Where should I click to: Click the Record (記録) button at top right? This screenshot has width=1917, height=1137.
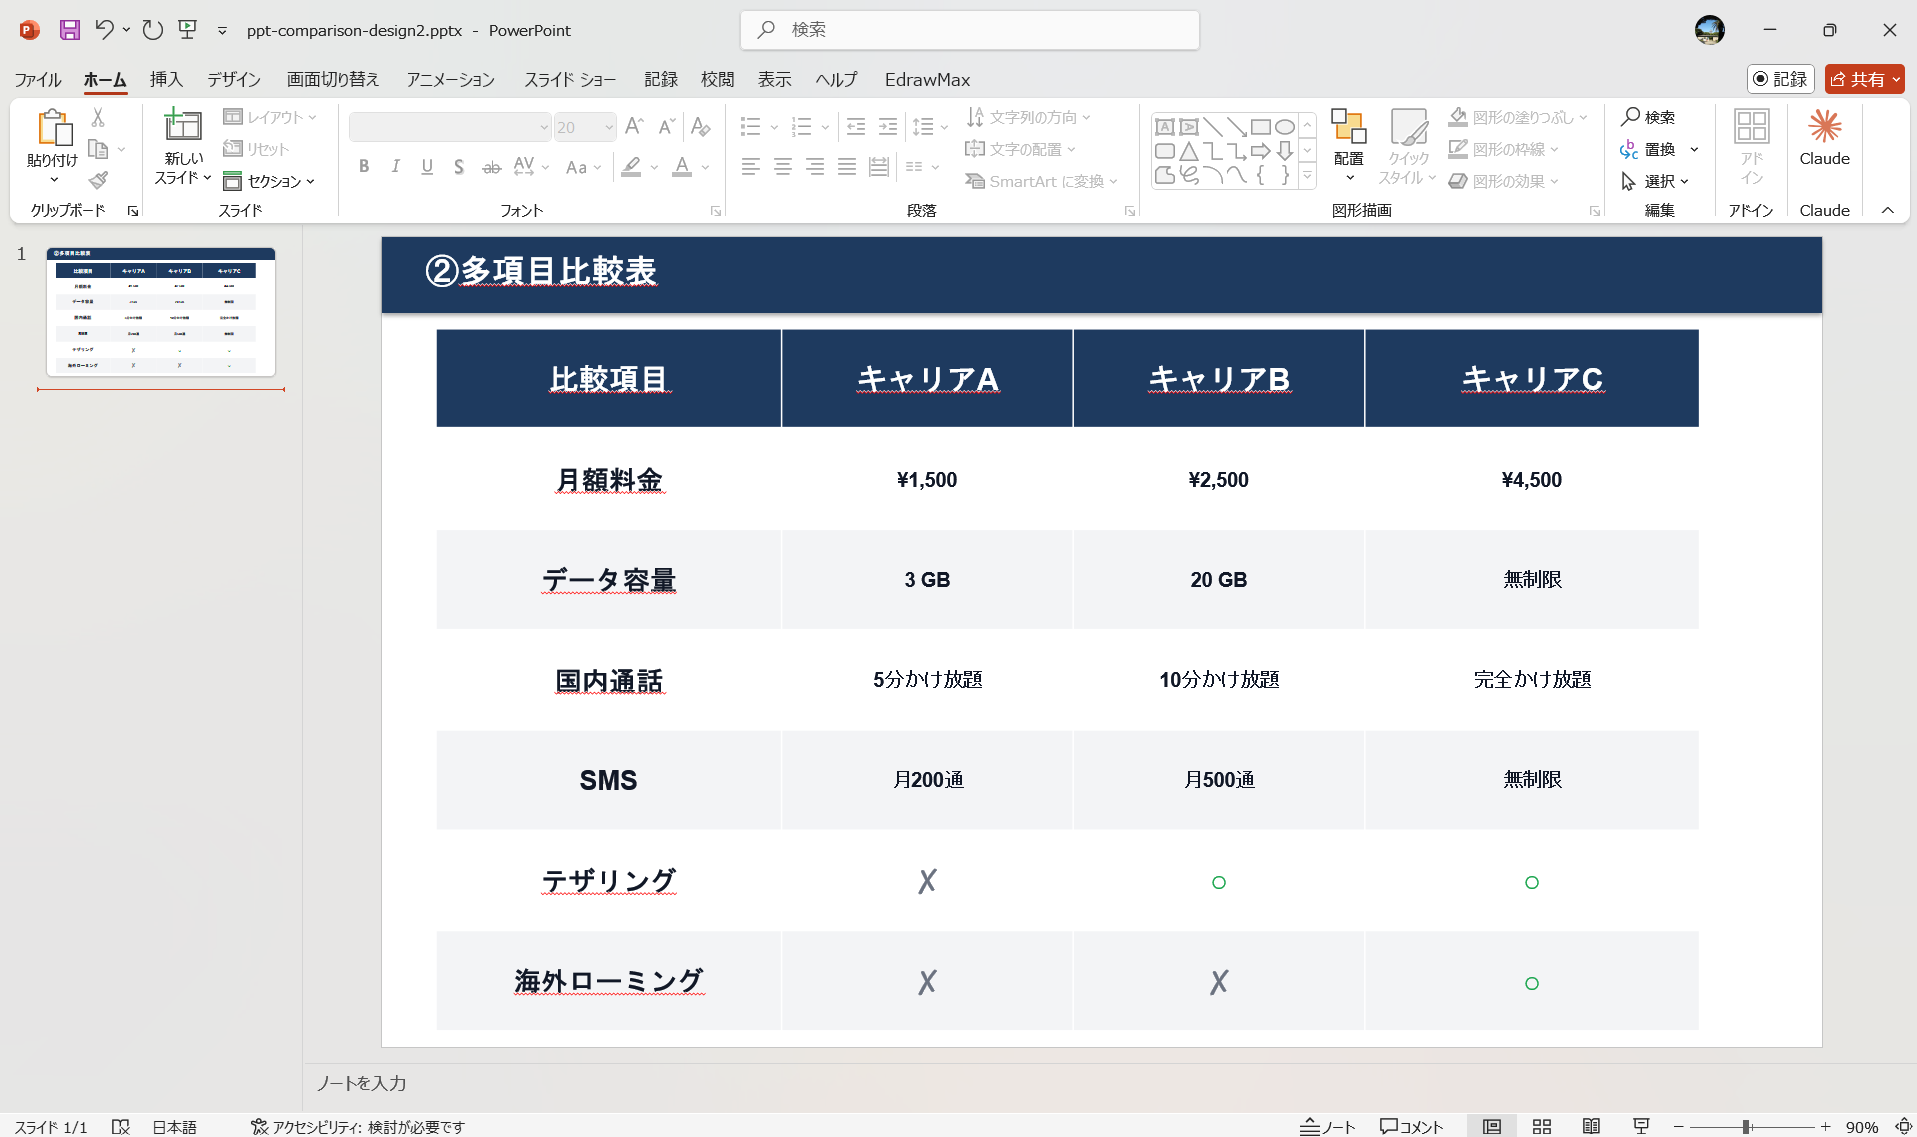tap(1781, 79)
